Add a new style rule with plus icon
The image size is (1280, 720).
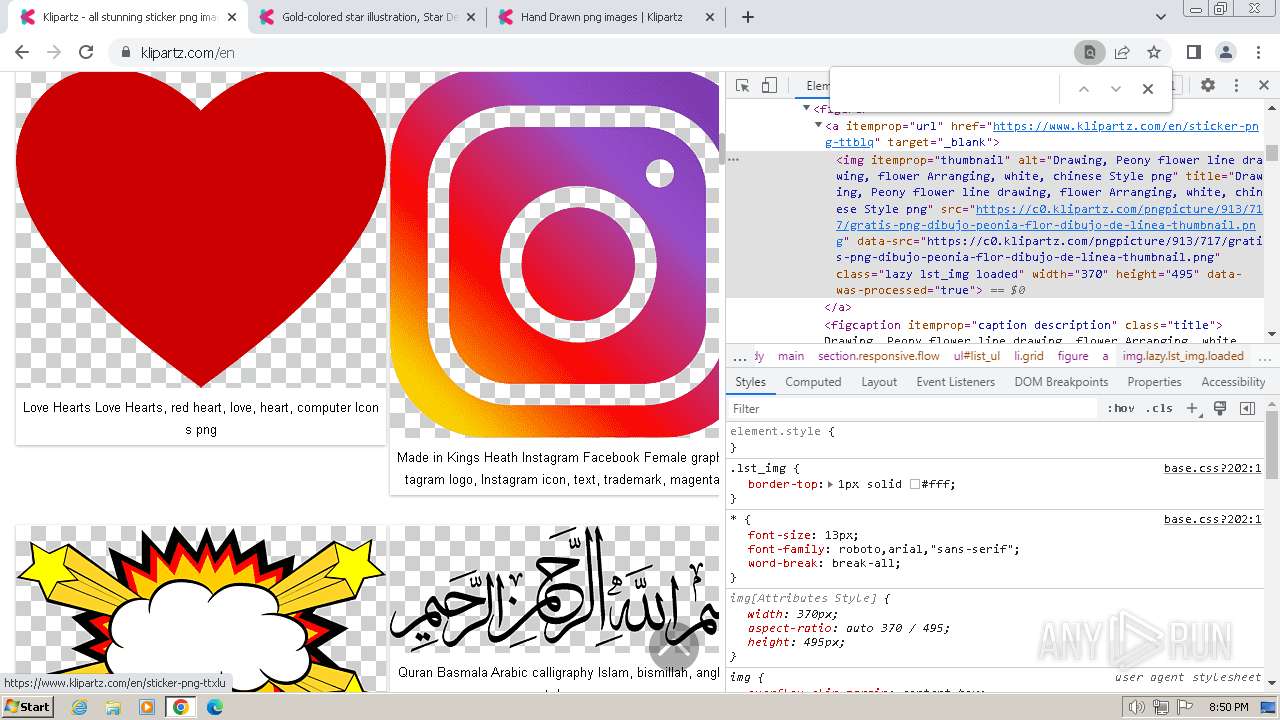click(1192, 409)
